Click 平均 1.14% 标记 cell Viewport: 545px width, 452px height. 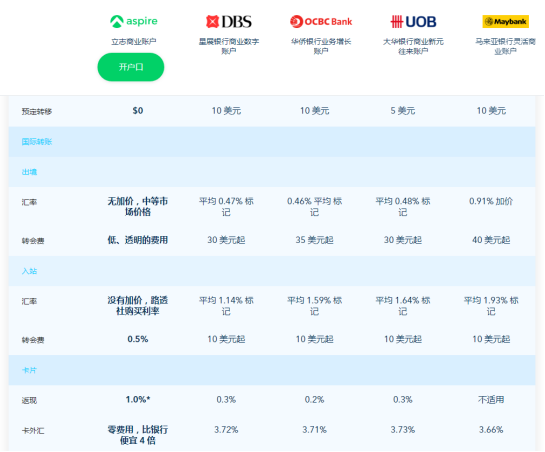tap(226, 305)
